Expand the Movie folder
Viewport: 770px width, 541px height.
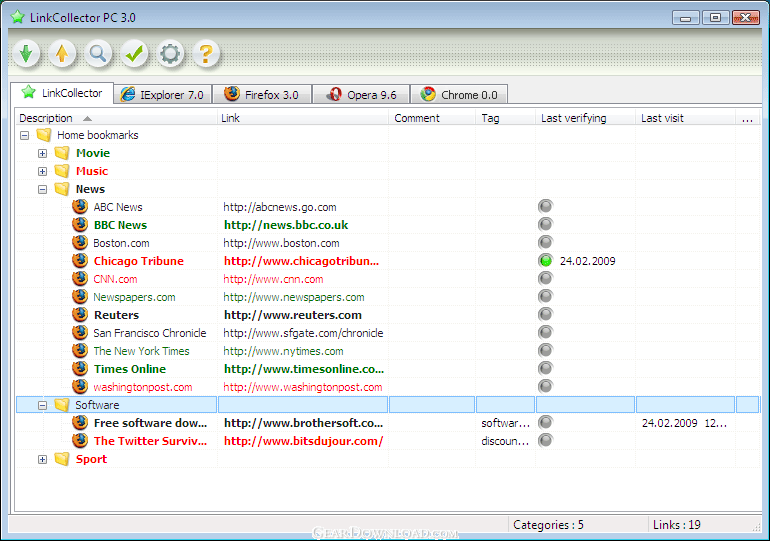43,153
